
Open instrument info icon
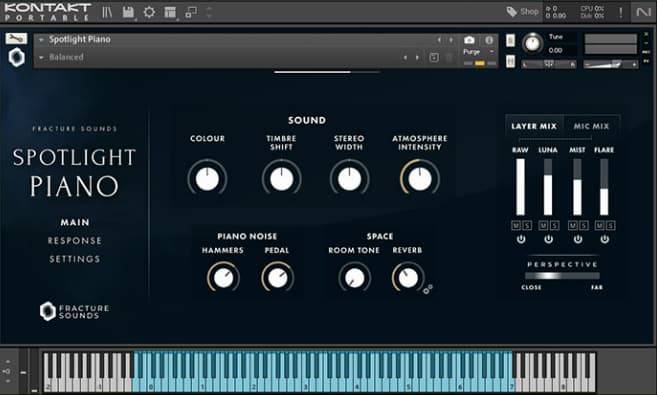(489, 40)
